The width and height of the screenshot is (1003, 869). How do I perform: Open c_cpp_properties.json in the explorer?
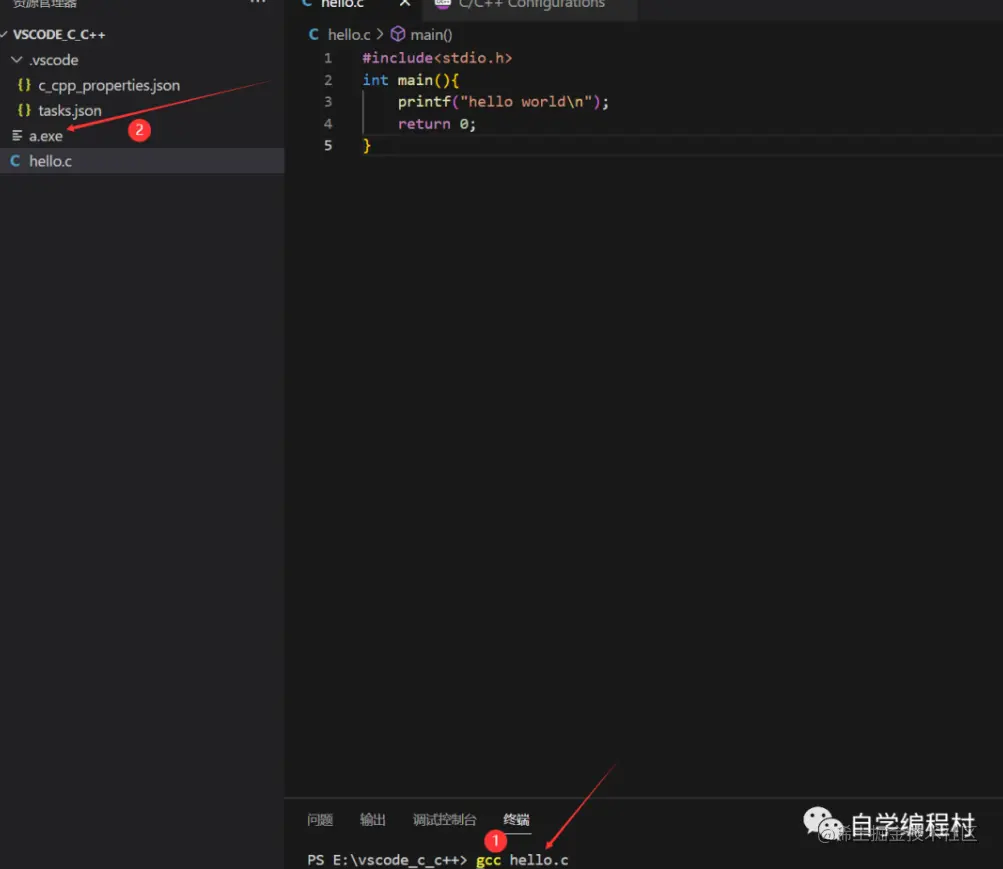point(109,85)
